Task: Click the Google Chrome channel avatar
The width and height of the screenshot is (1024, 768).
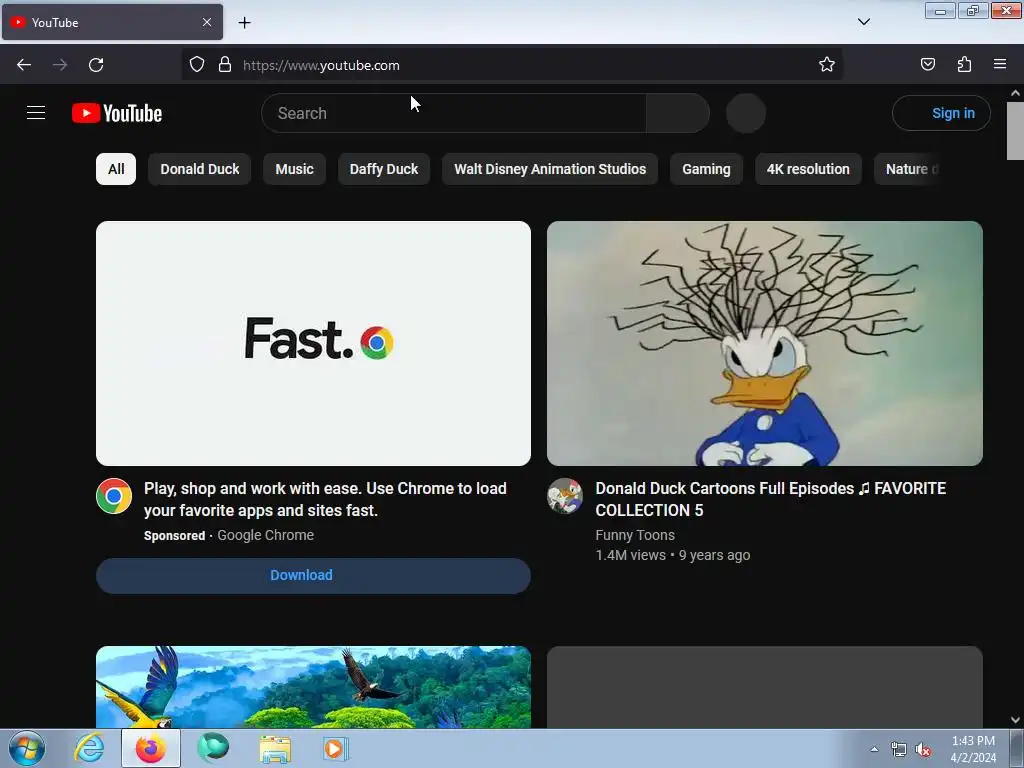Action: [x=114, y=496]
